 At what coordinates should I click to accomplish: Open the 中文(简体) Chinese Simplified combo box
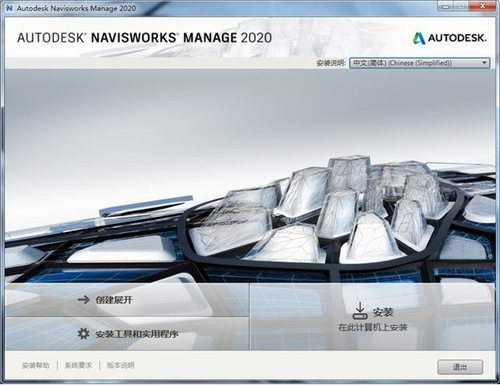click(x=419, y=63)
